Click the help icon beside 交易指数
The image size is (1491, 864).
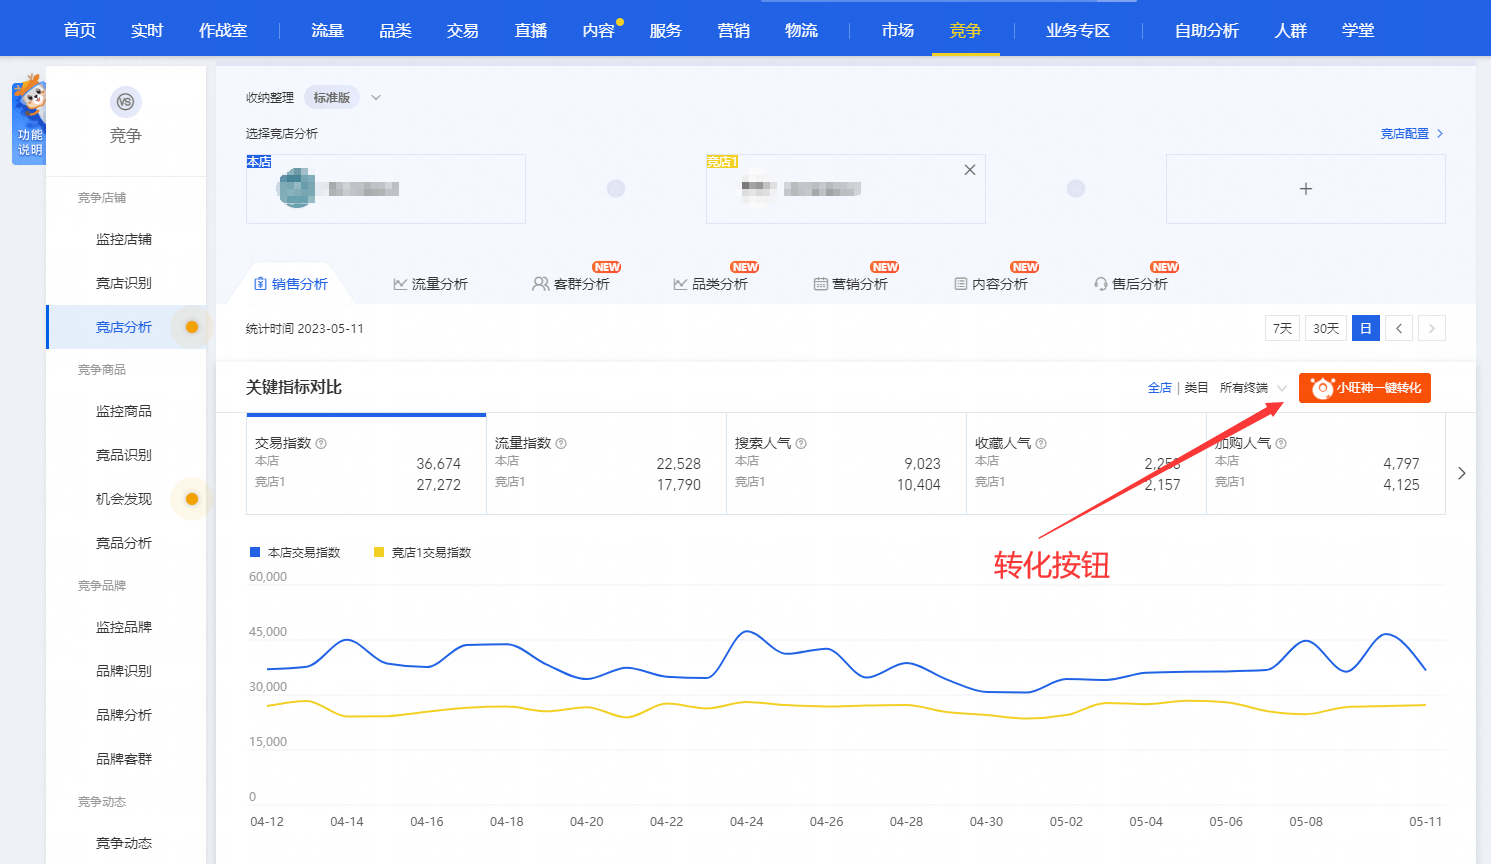point(321,443)
